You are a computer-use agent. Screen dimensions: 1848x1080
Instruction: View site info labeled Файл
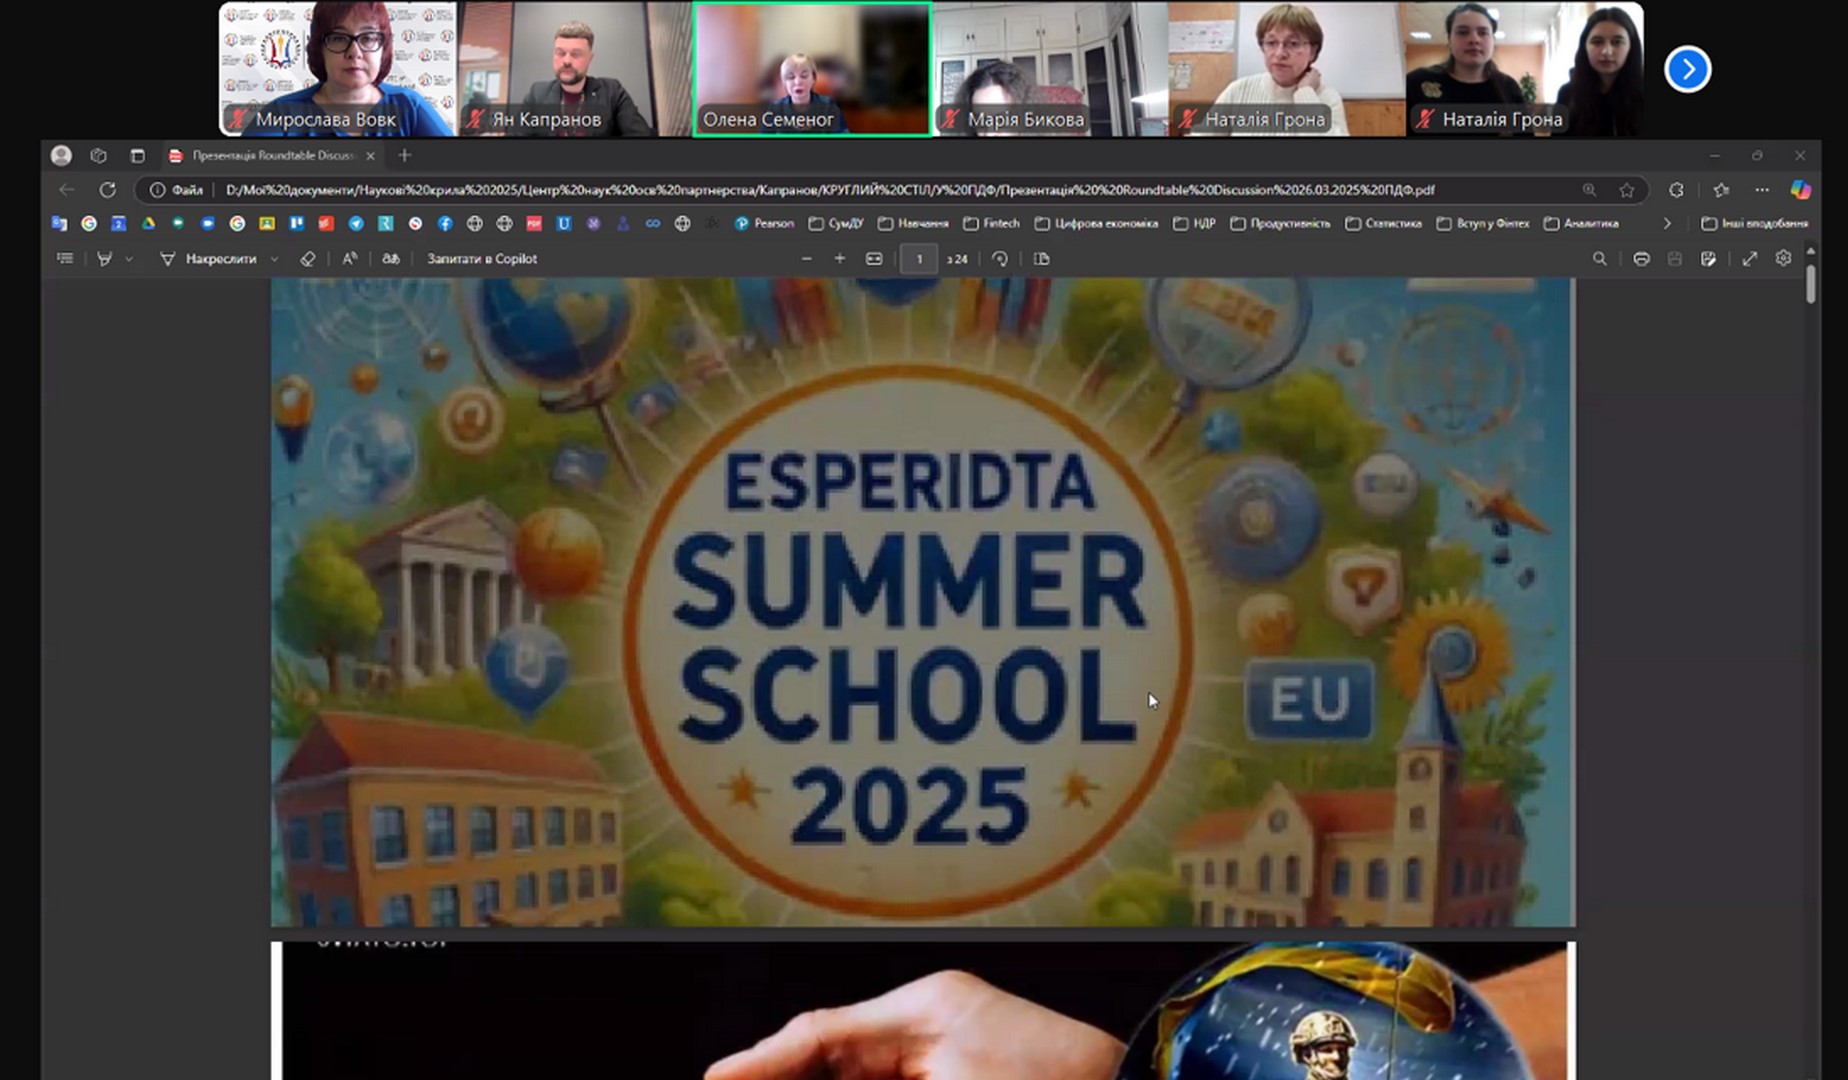[177, 190]
